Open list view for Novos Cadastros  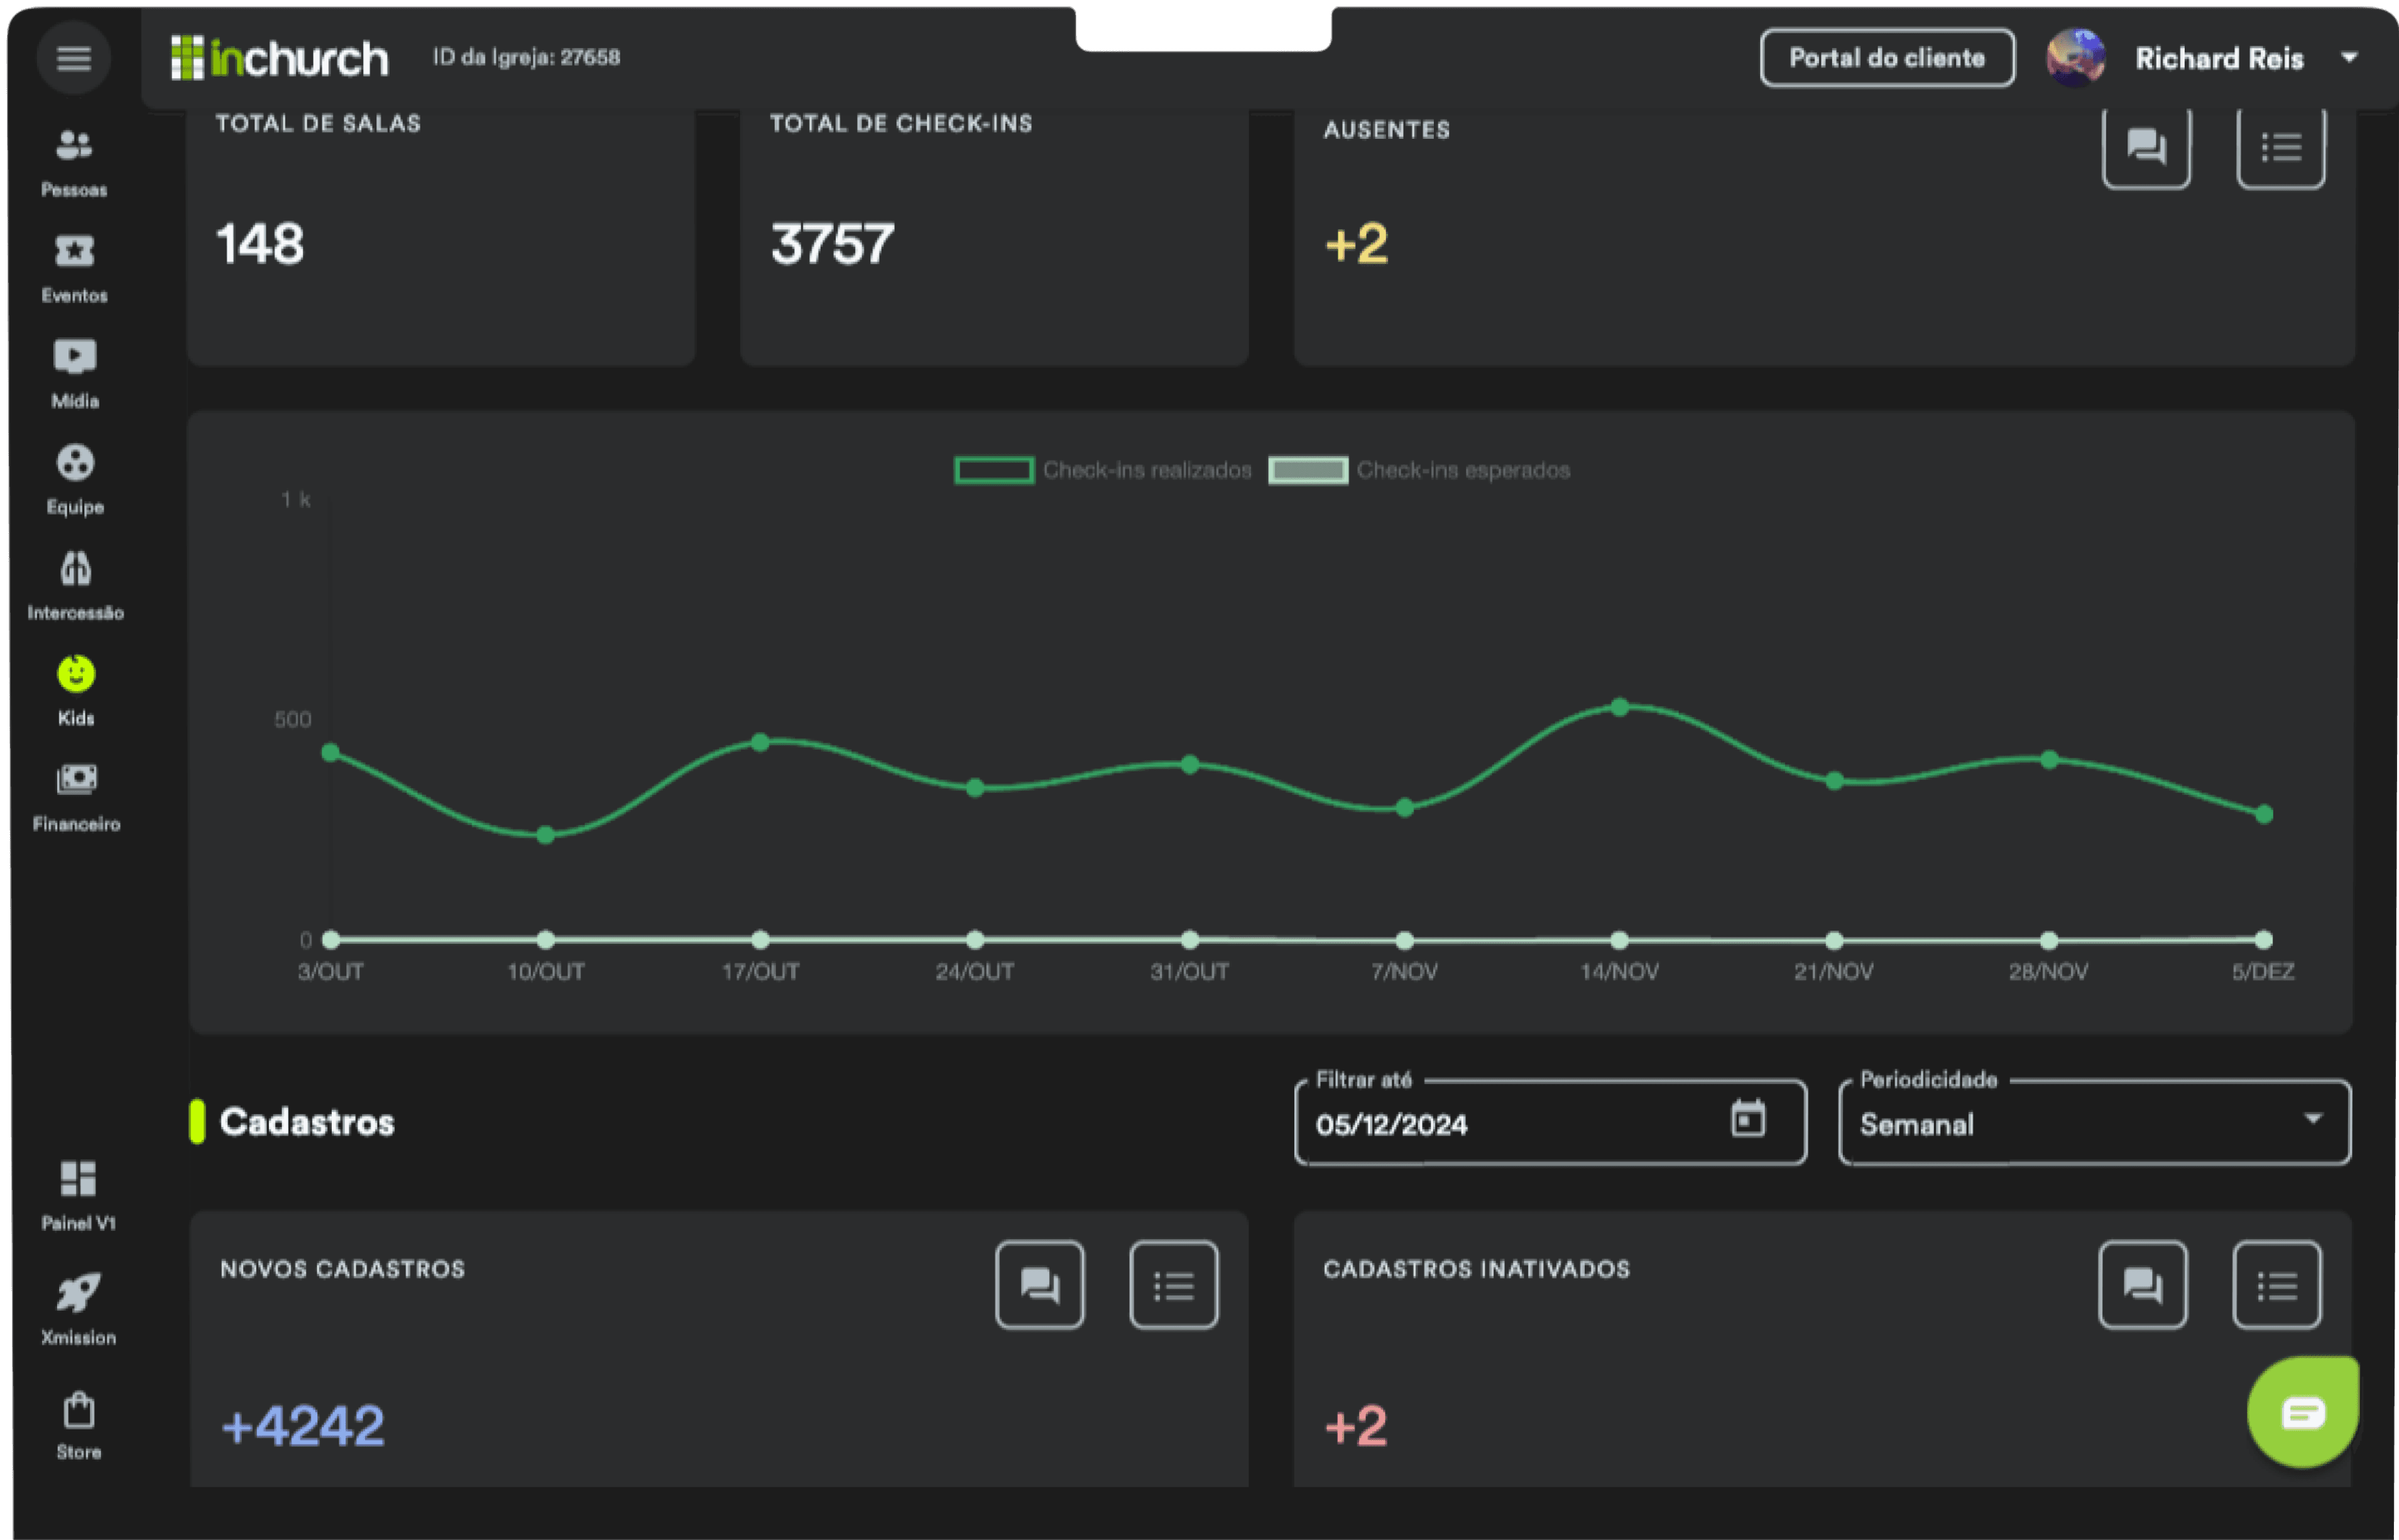(1173, 1285)
